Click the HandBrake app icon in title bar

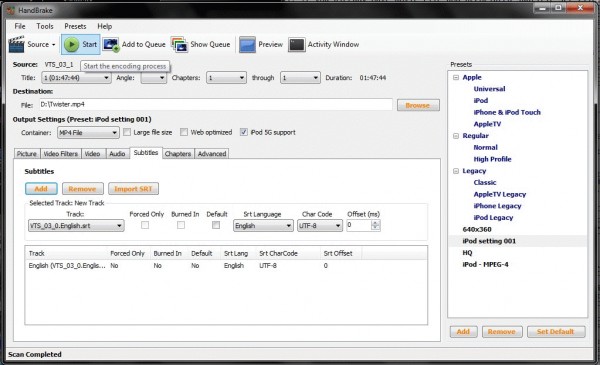point(11,10)
